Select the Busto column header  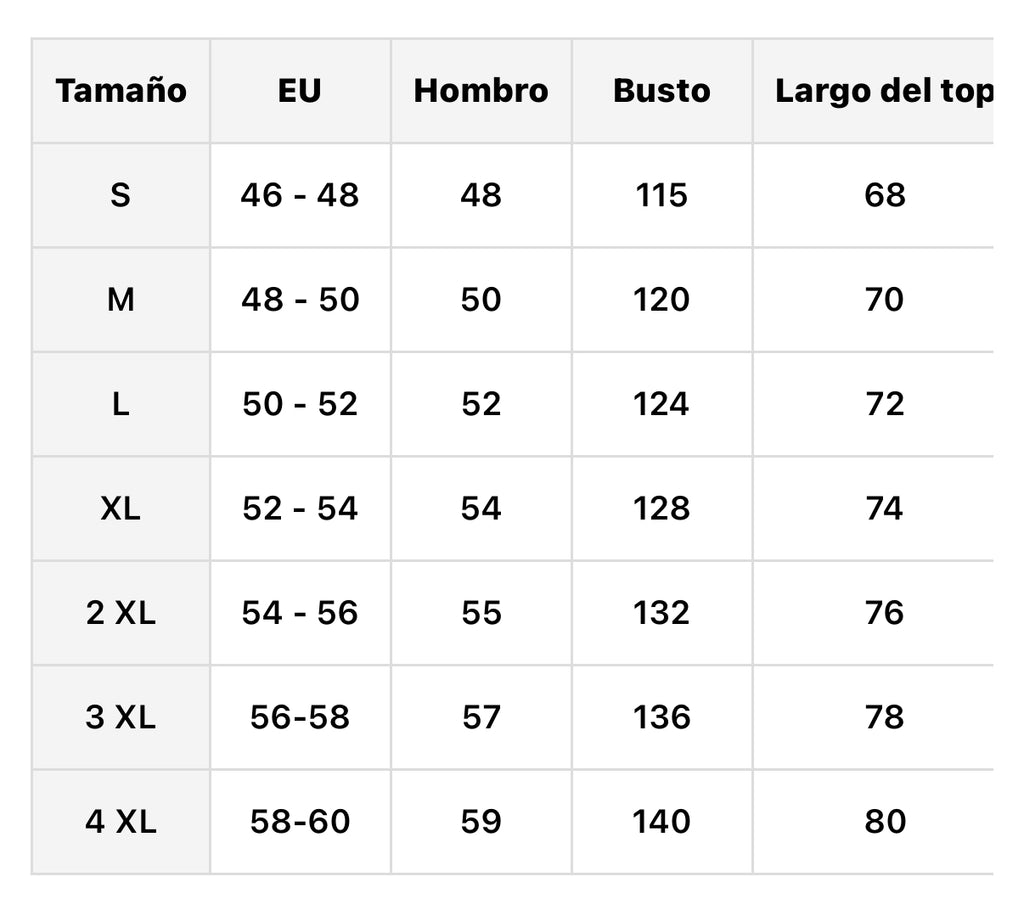662,91
